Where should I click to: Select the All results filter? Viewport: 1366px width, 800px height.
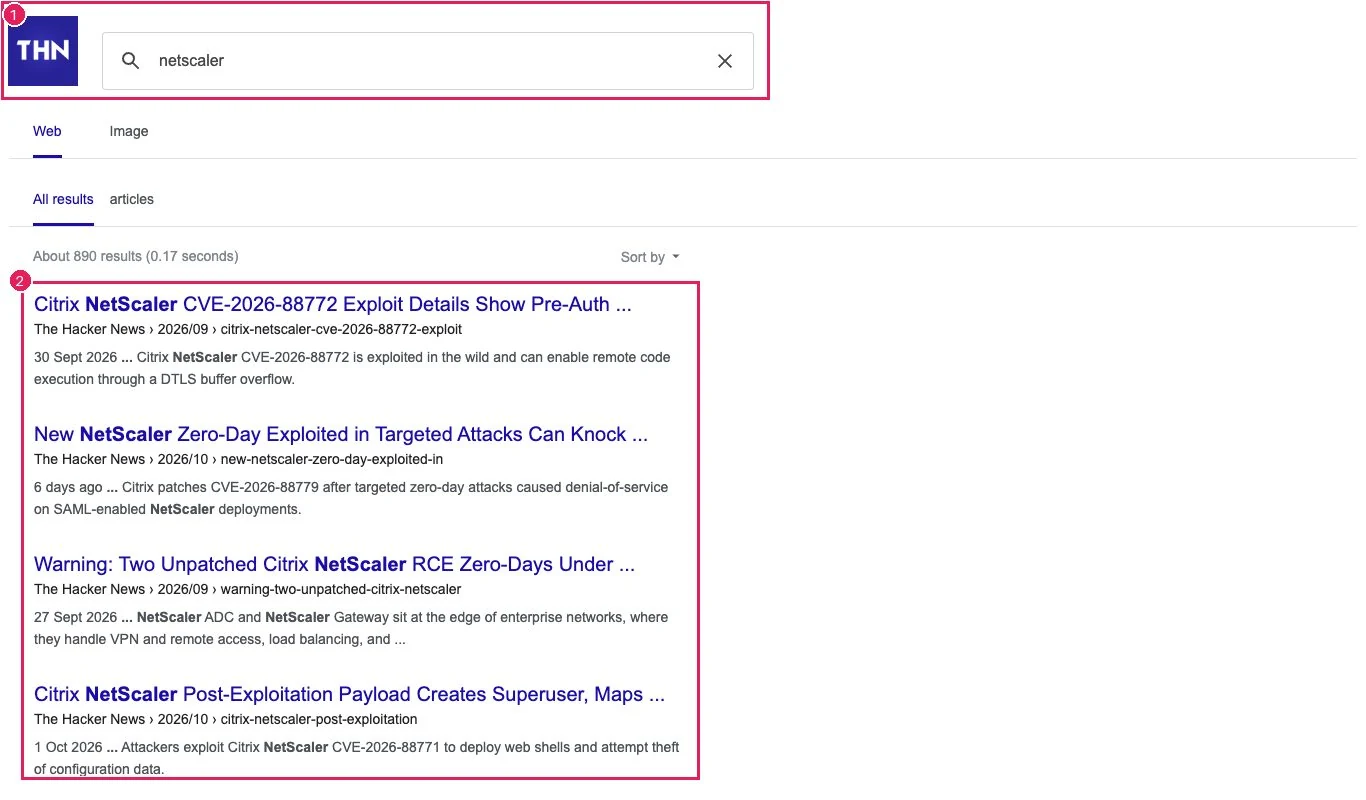63,199
